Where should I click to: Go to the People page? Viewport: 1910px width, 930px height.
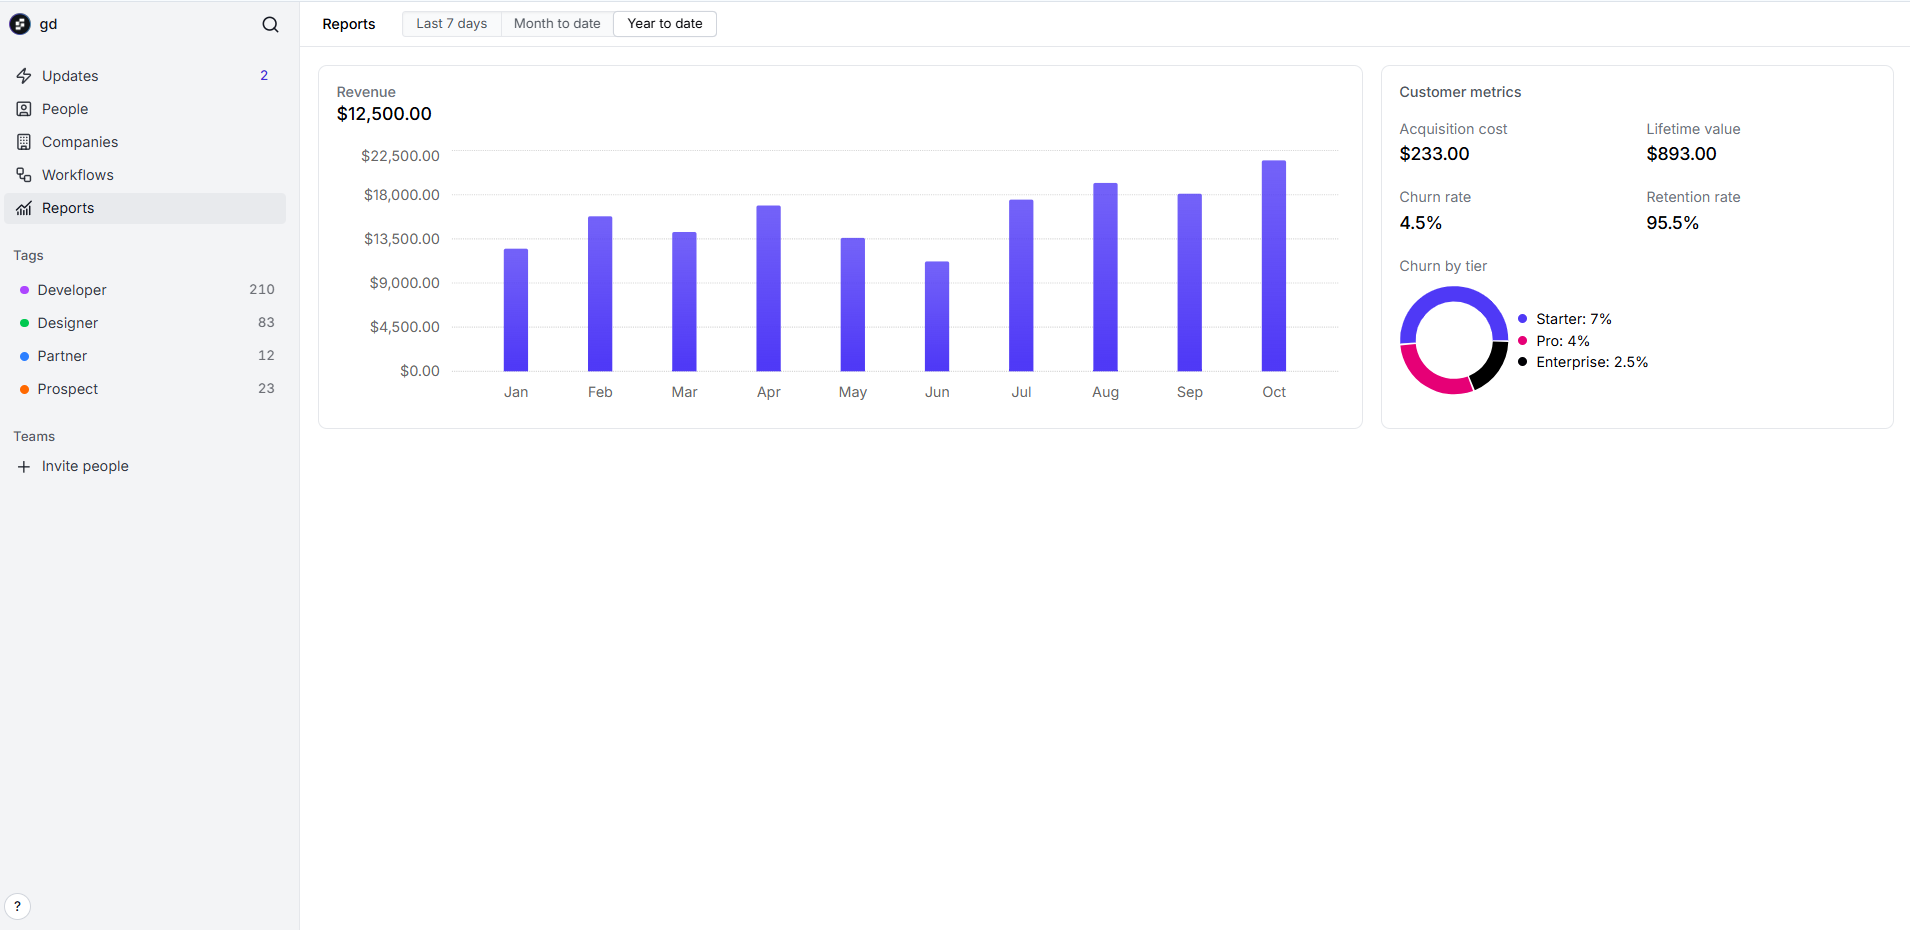point(145,109)
